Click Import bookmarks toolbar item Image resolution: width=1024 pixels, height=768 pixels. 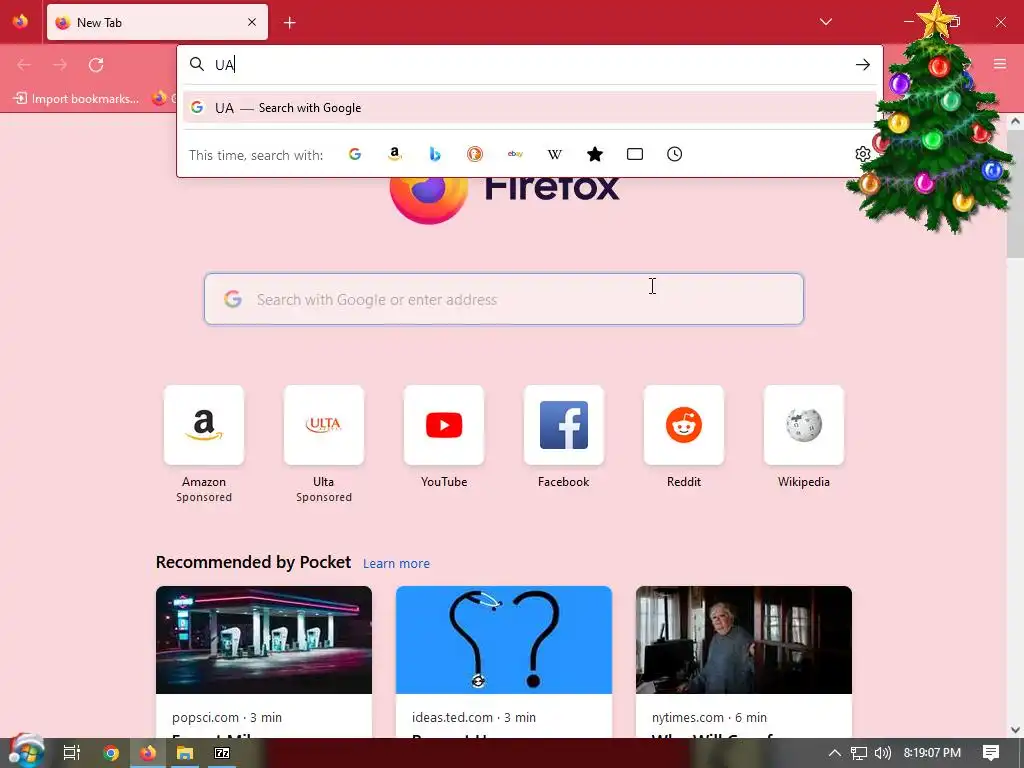[x=76, y=99]
